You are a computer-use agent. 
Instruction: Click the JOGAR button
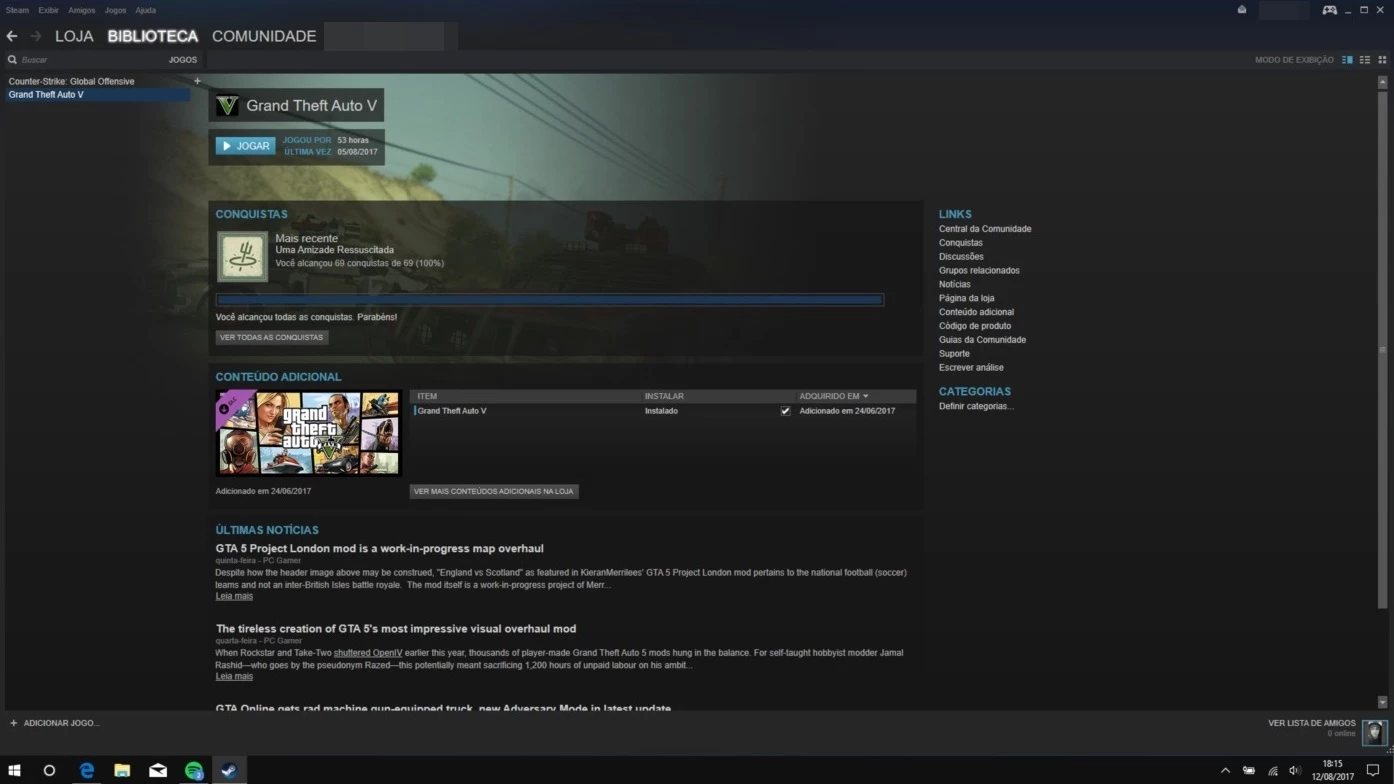point(245,146)
